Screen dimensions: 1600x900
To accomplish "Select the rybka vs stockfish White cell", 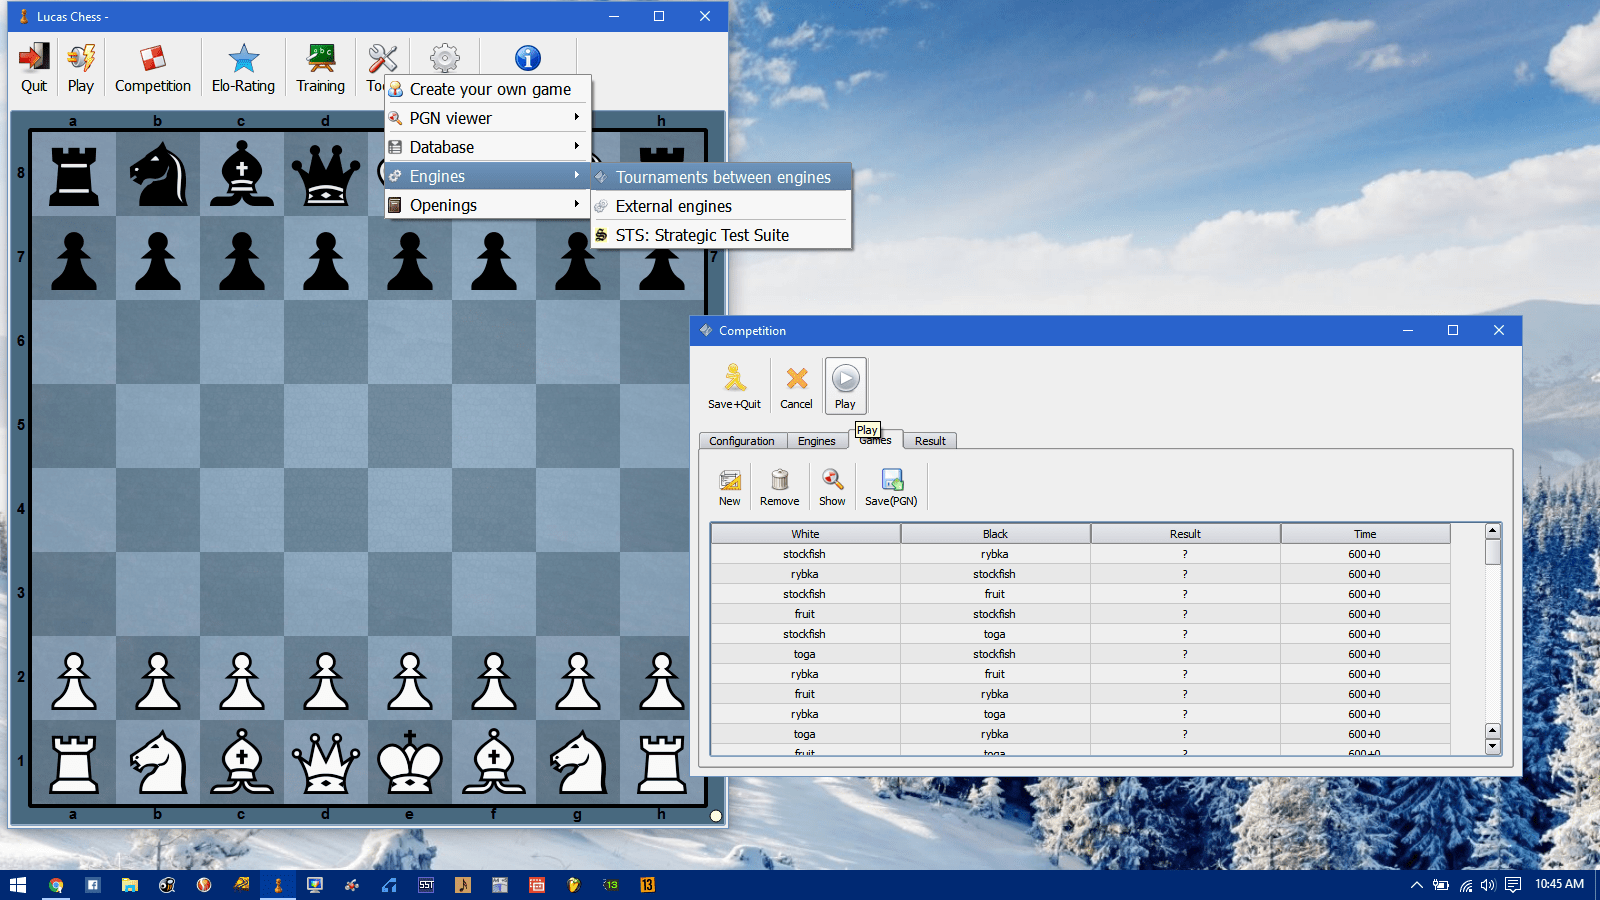I will tap(805, 574).
